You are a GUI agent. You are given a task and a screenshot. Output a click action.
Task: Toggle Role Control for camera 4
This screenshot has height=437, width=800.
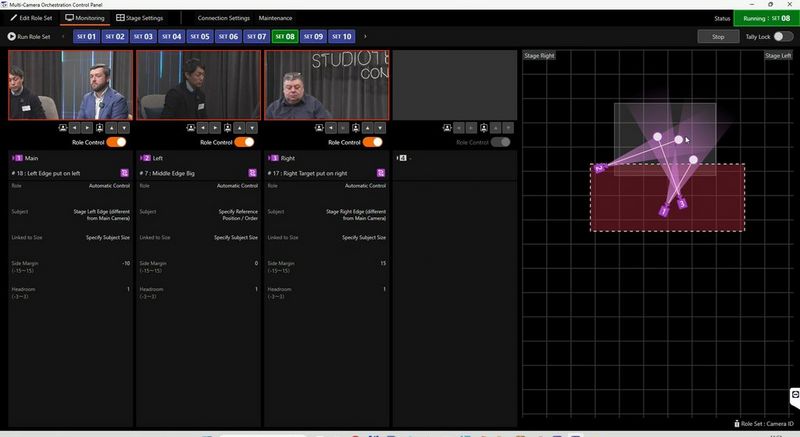(x=501, y=142)
